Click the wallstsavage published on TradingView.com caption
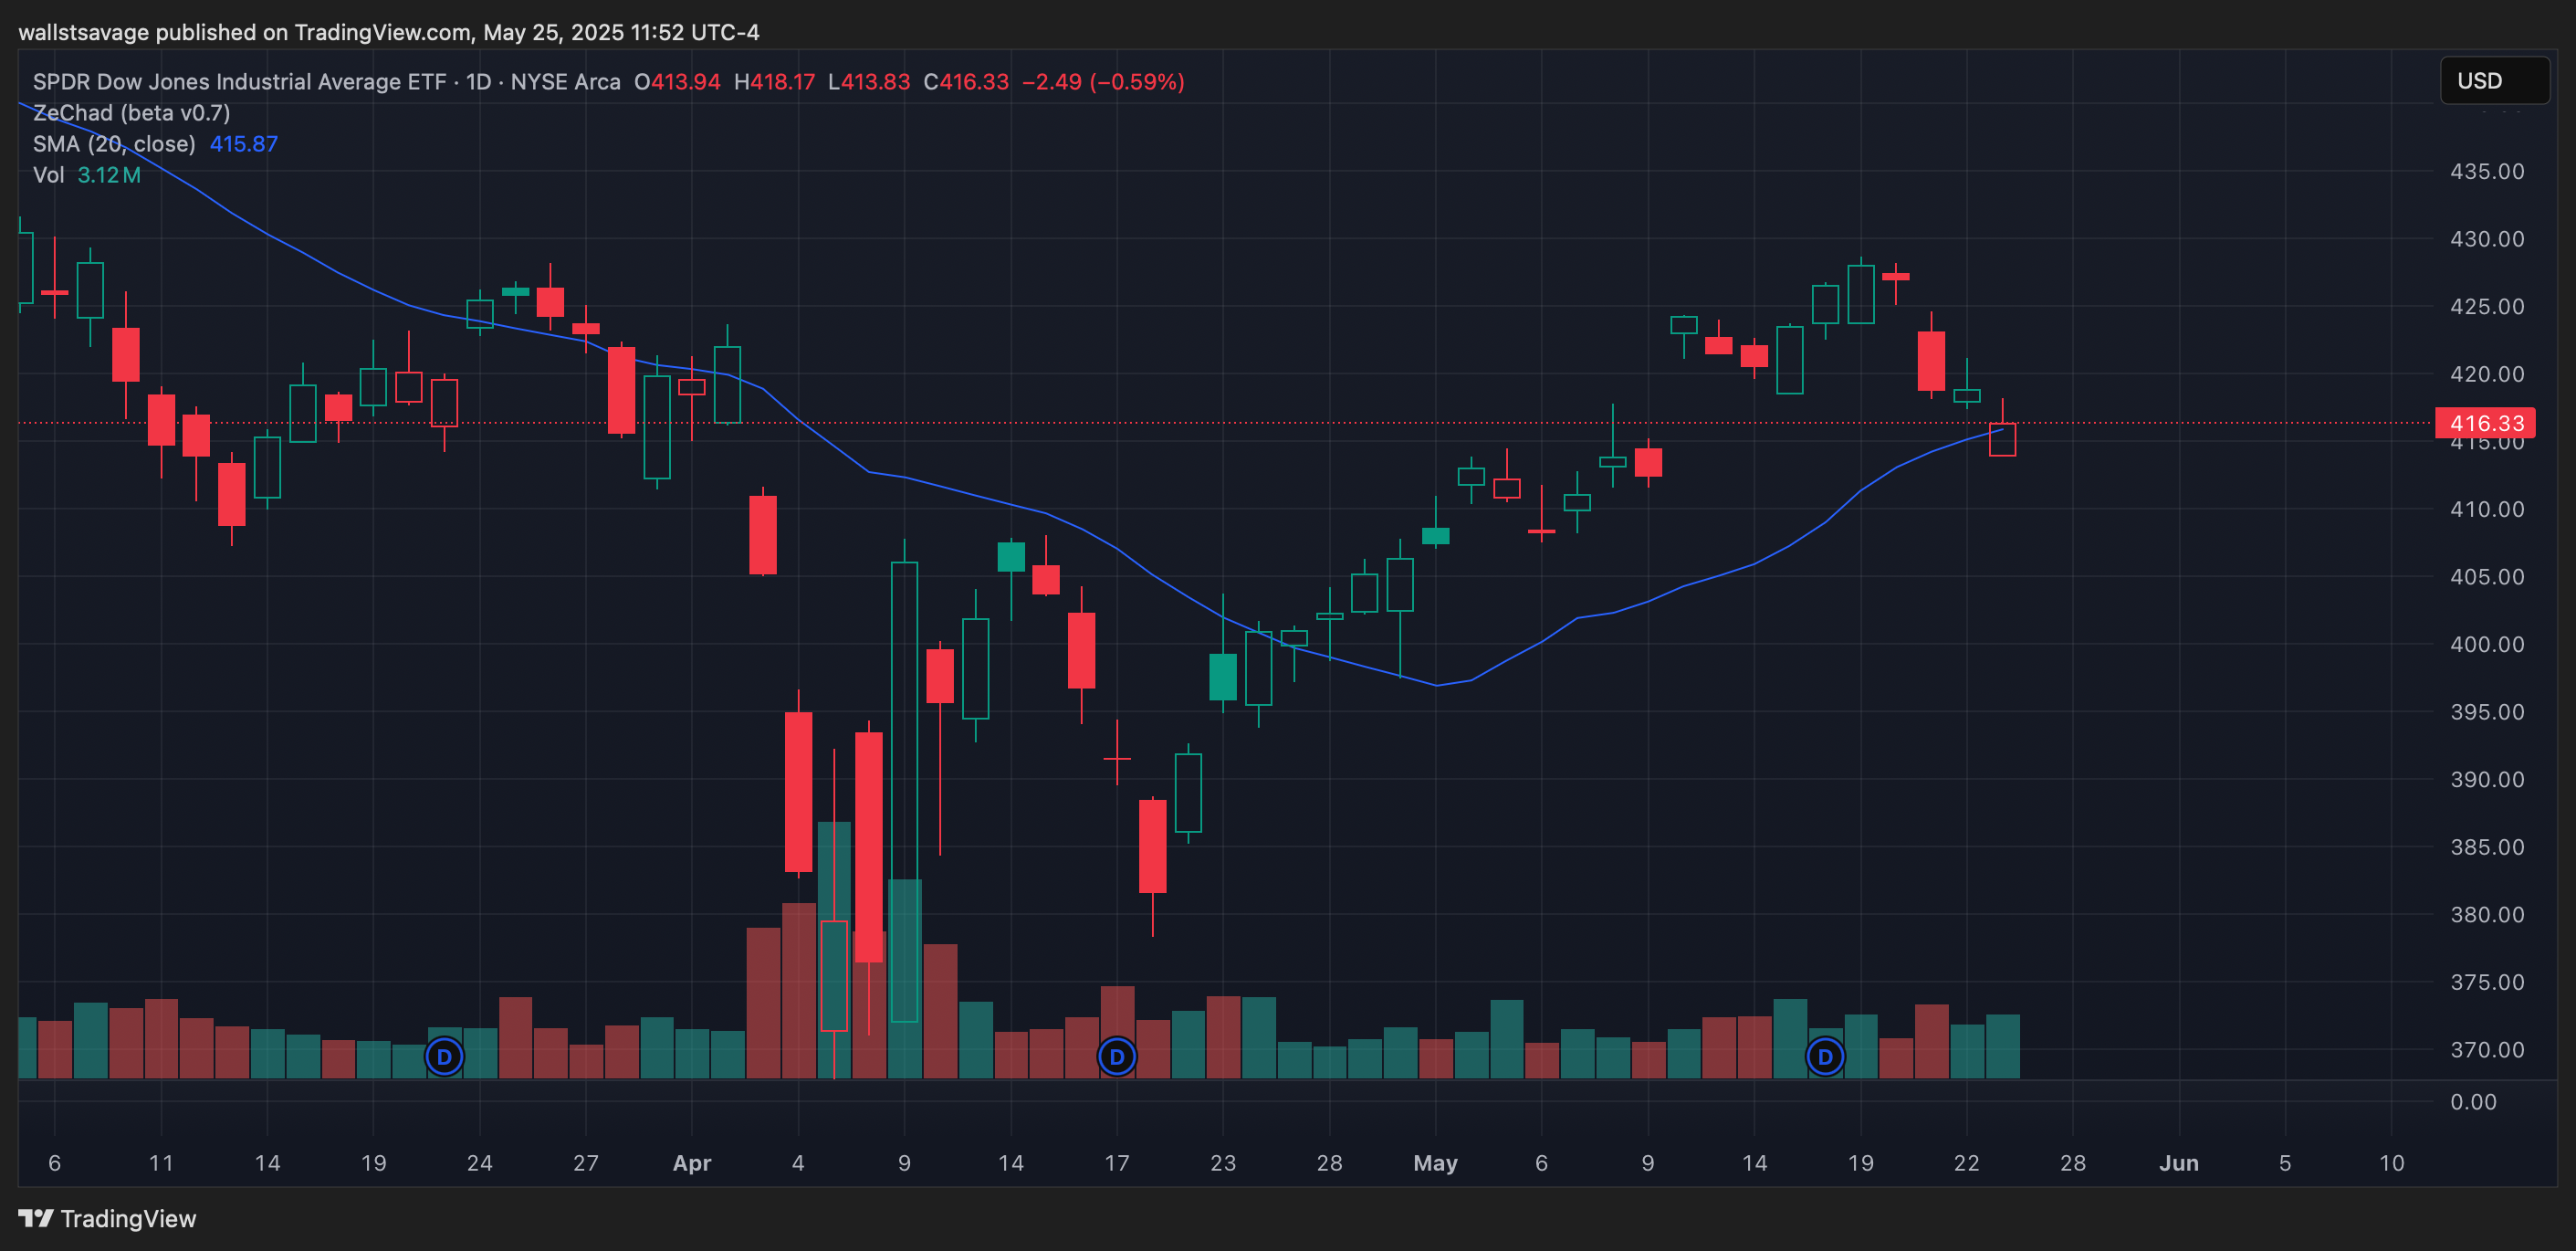Viewport: 2576px width, 1251px height. click(x=389, y=32)
